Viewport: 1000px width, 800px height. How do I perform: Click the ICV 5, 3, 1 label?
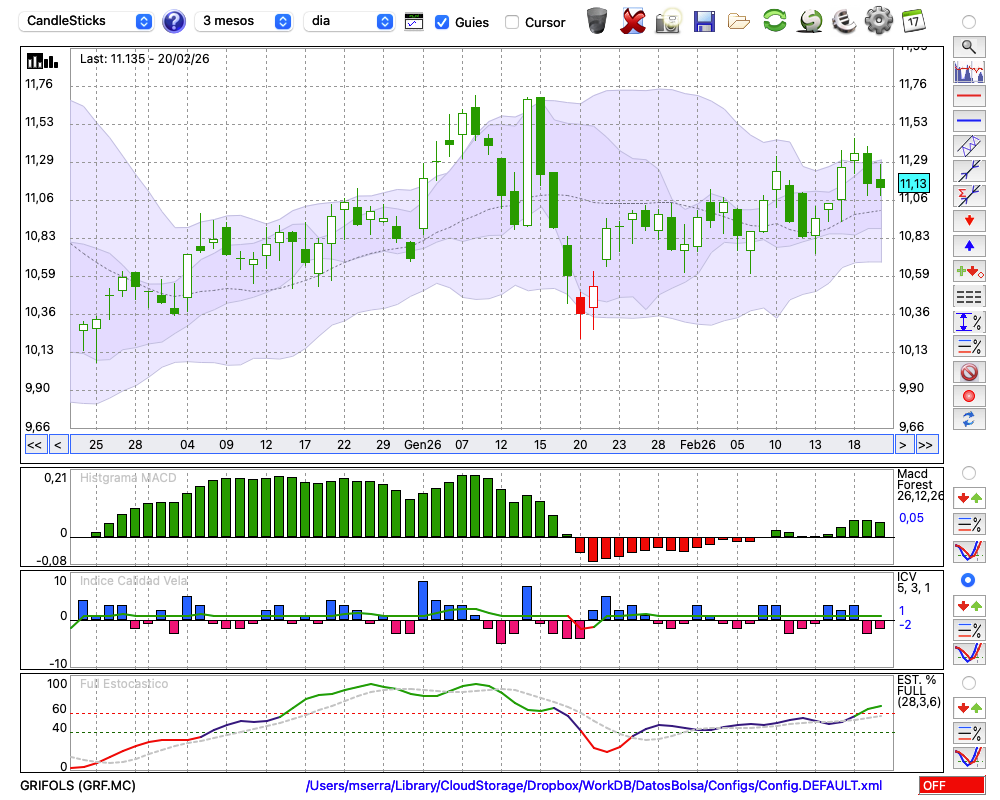coord(913,582)
